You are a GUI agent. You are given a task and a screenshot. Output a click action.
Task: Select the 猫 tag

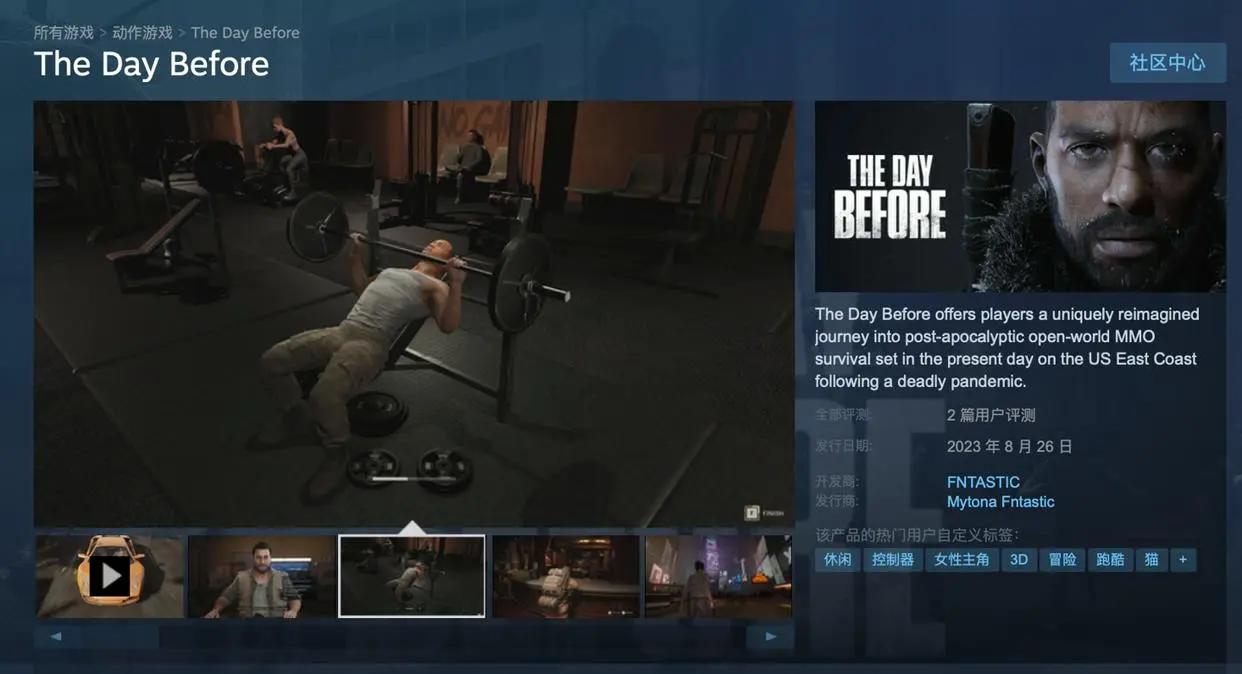[x=1151, y=560]
